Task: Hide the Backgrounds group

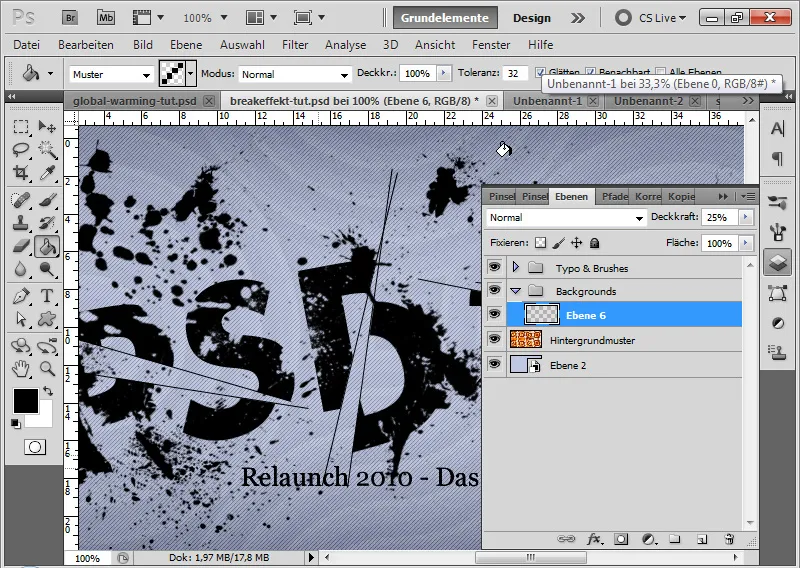Action: 494,290
